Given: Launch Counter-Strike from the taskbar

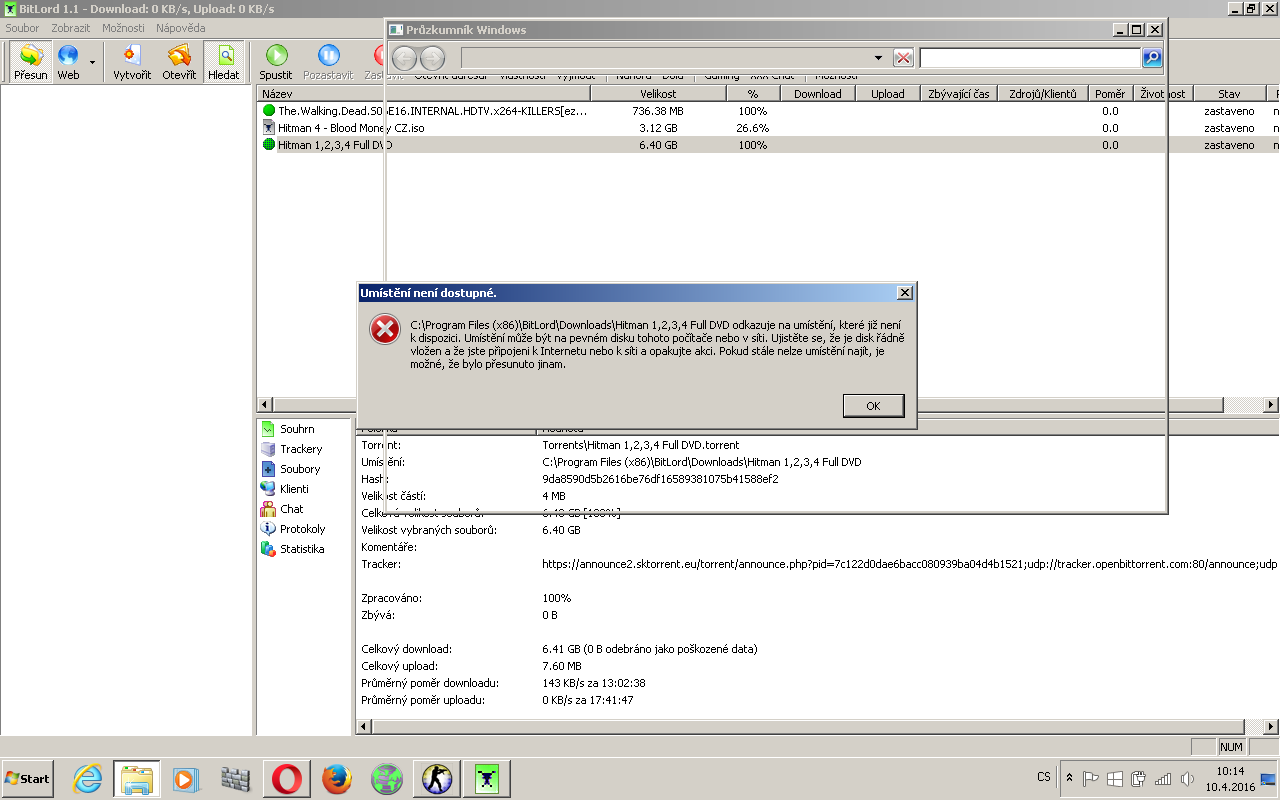Looking at the screenshot, I should coord(436,778).
